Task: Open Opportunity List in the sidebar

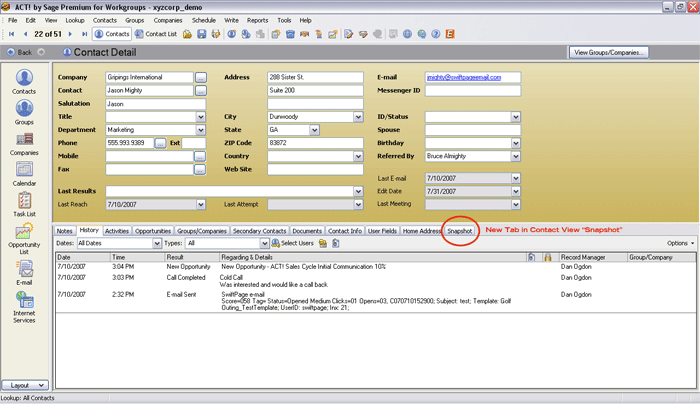Action: click(x=24, y=239)
